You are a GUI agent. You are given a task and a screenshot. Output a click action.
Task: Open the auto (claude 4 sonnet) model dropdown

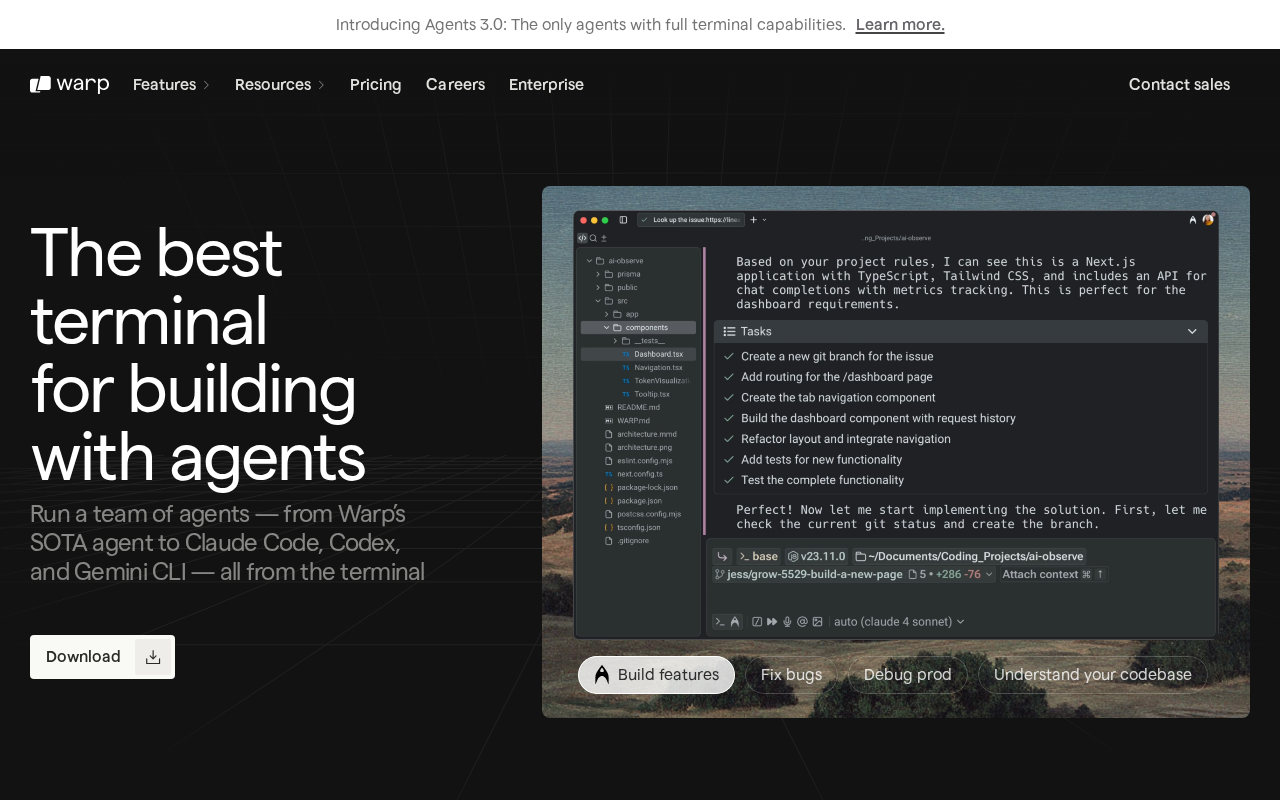(899, 622)
